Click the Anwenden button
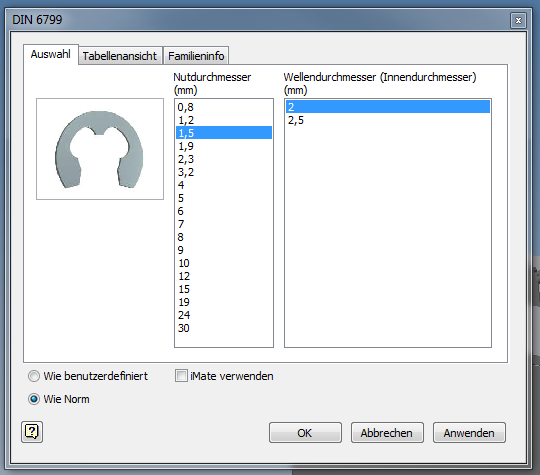This screenshot has width=540, height=475. (469, 433)
